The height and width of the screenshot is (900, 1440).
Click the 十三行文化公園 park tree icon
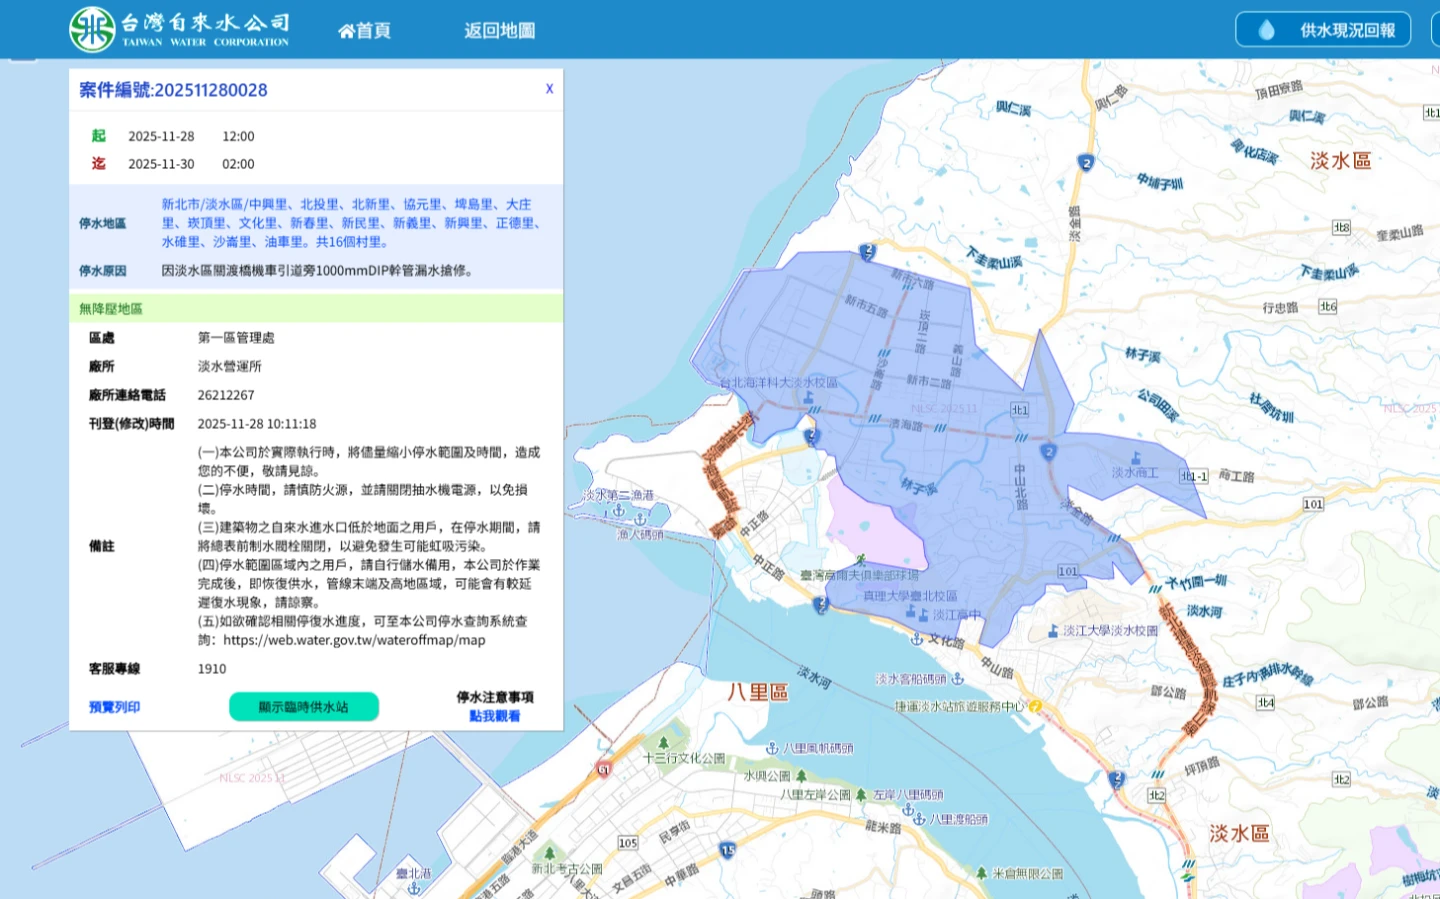tap(663, 742)
